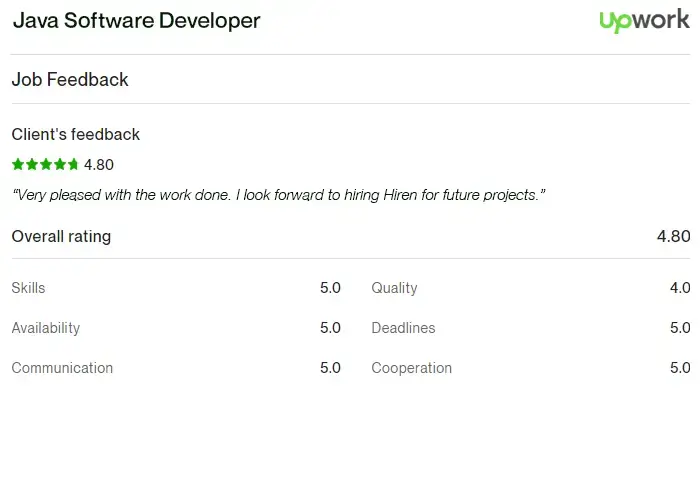Click the Availability rating label

coord(46,328)
